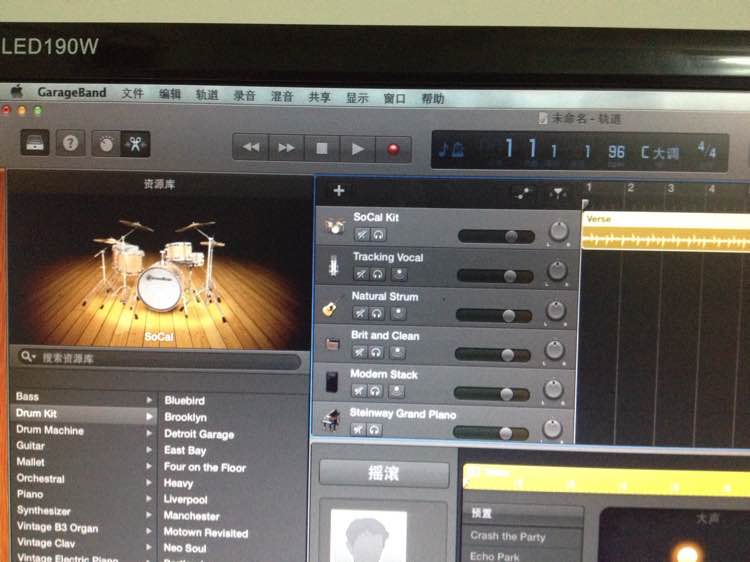Open the 混音 menu
This screenshot has width=750, height=562.
tap(282, 97)
